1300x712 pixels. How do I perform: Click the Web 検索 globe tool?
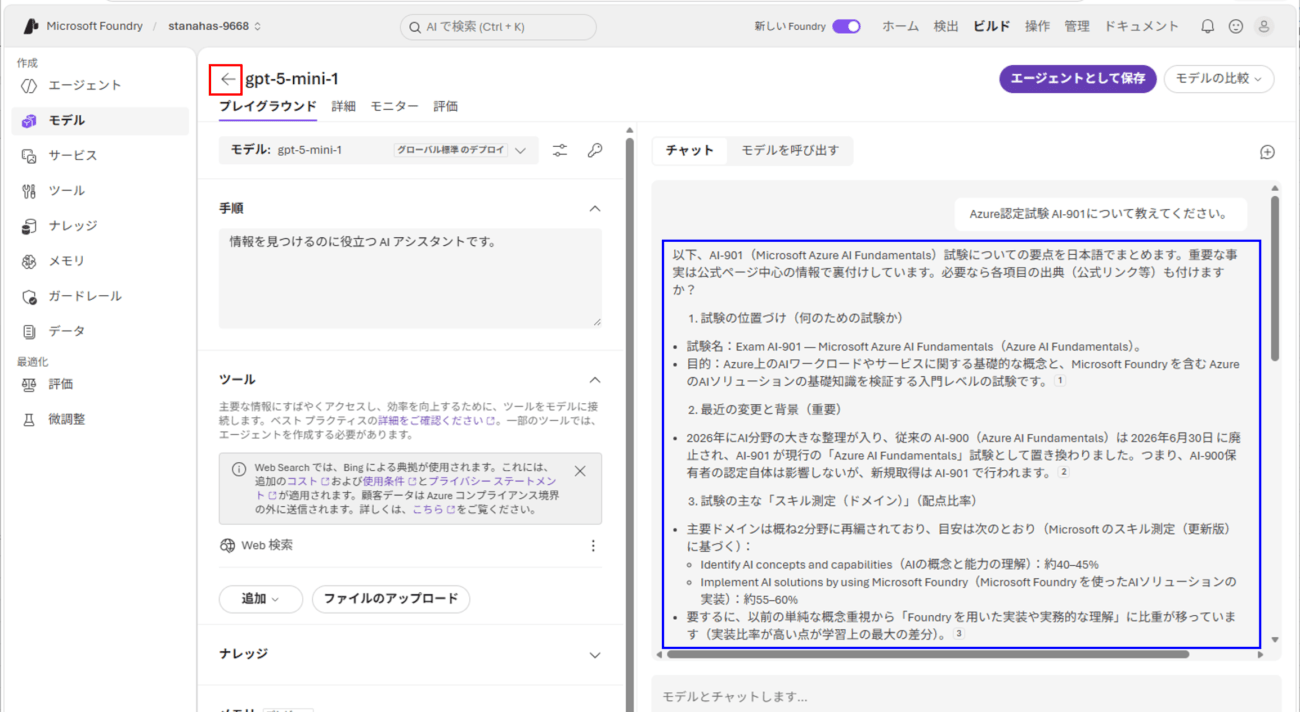click(x=227, y=546)
